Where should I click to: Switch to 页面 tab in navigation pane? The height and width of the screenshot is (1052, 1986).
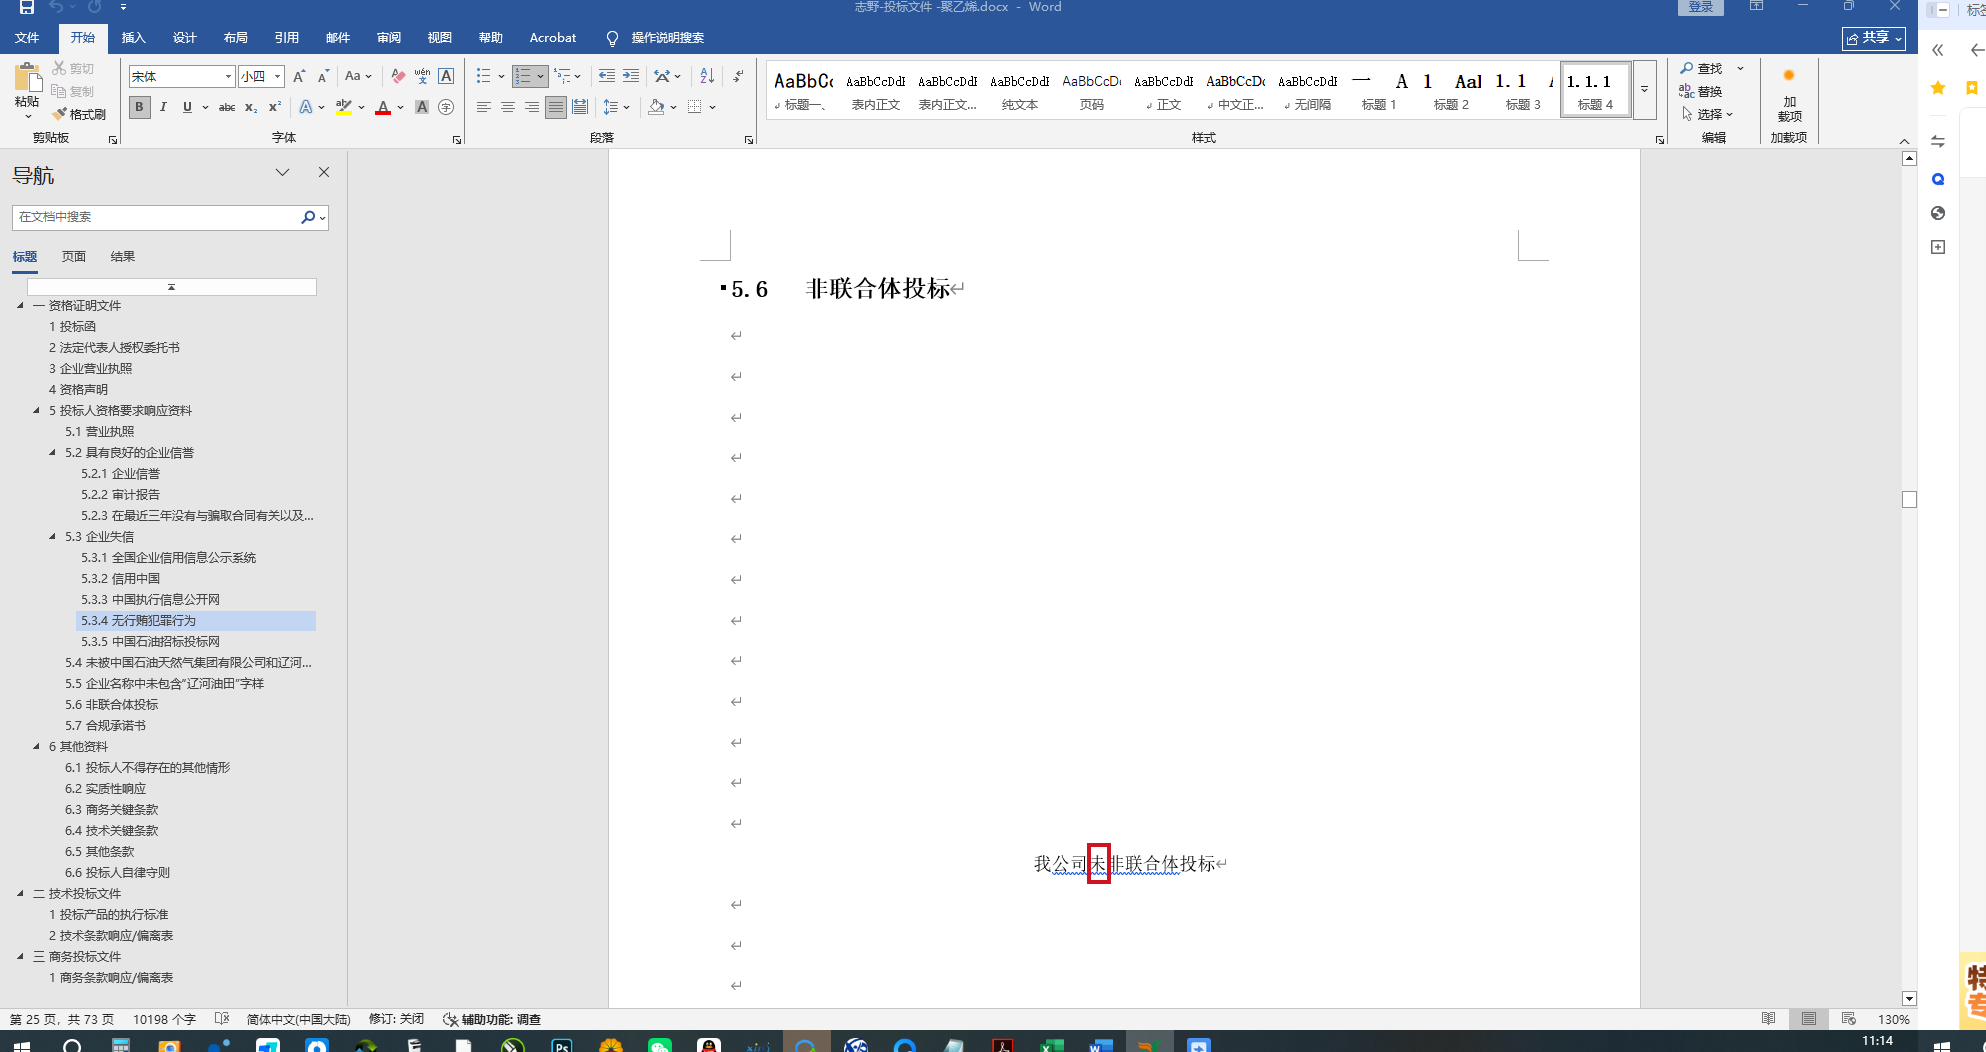pos(74,257)
